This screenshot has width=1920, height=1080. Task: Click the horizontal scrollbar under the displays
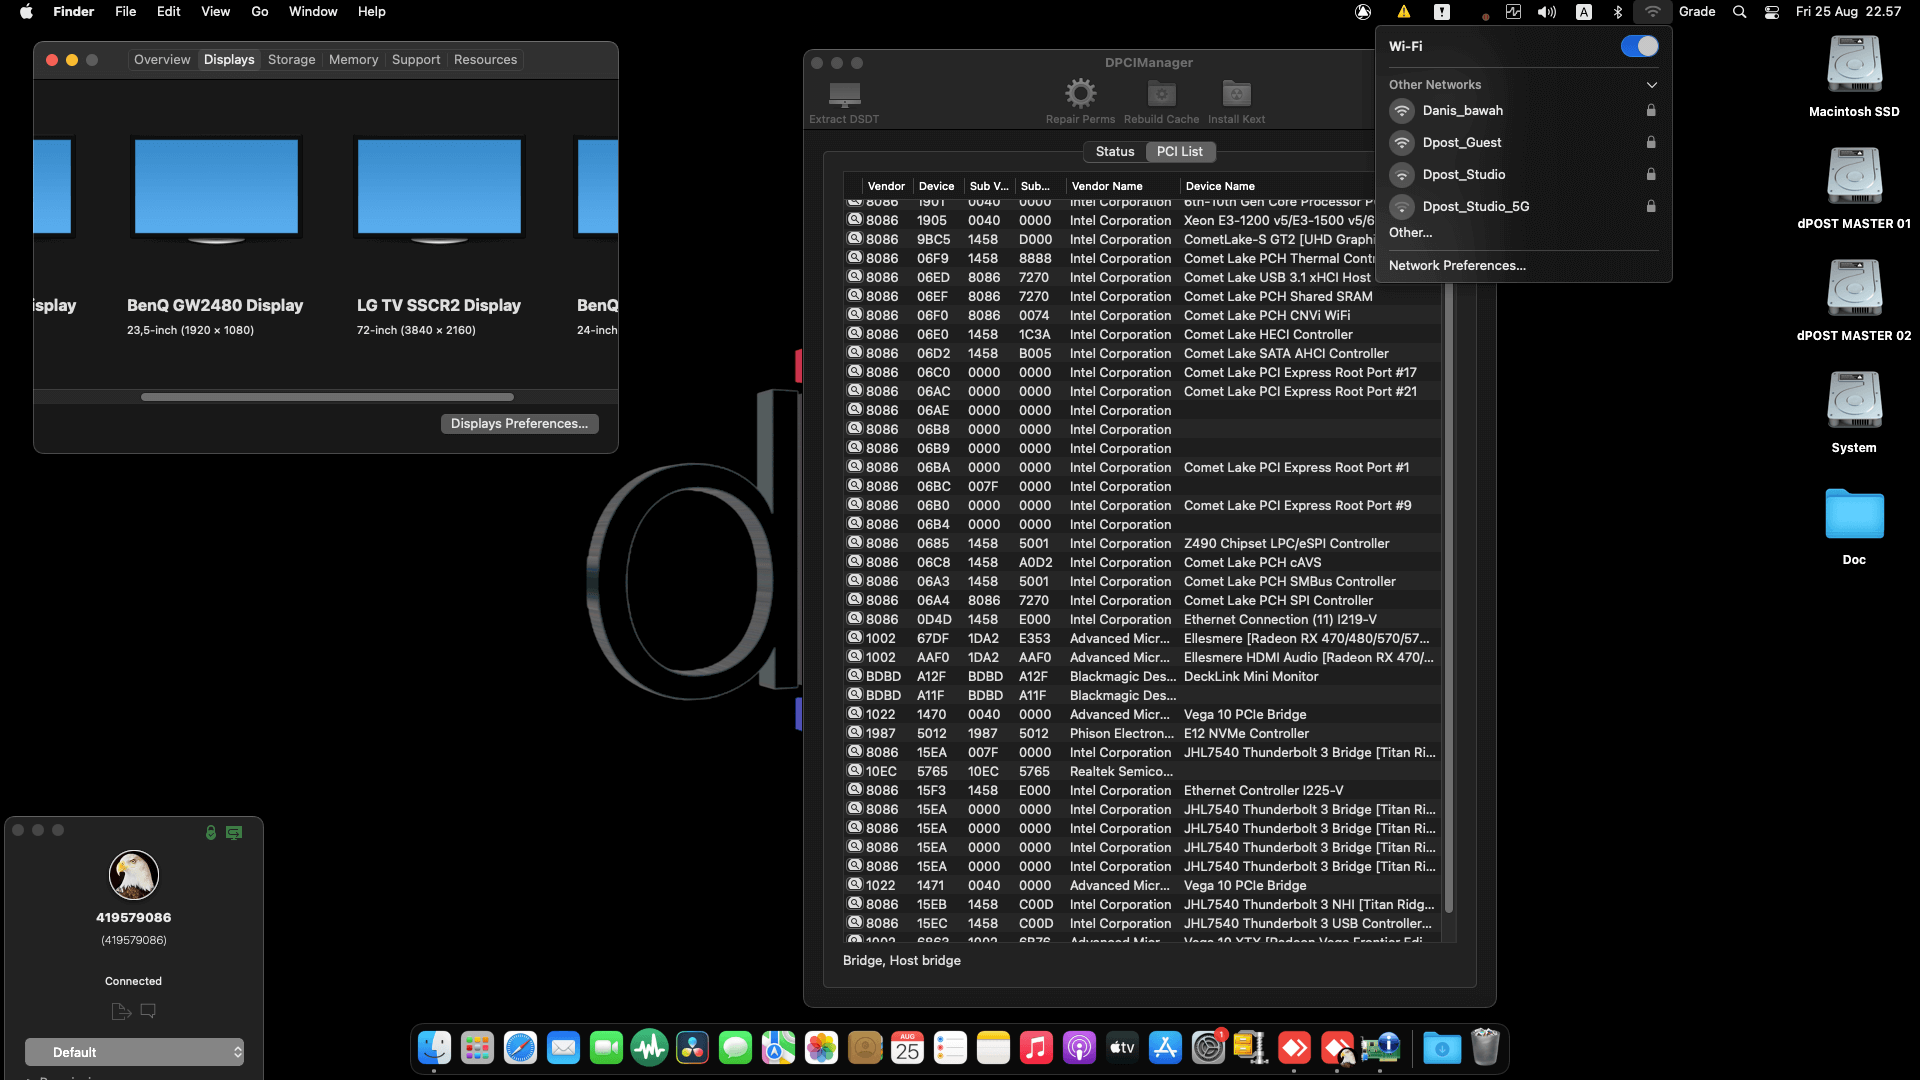click(327, 397)
